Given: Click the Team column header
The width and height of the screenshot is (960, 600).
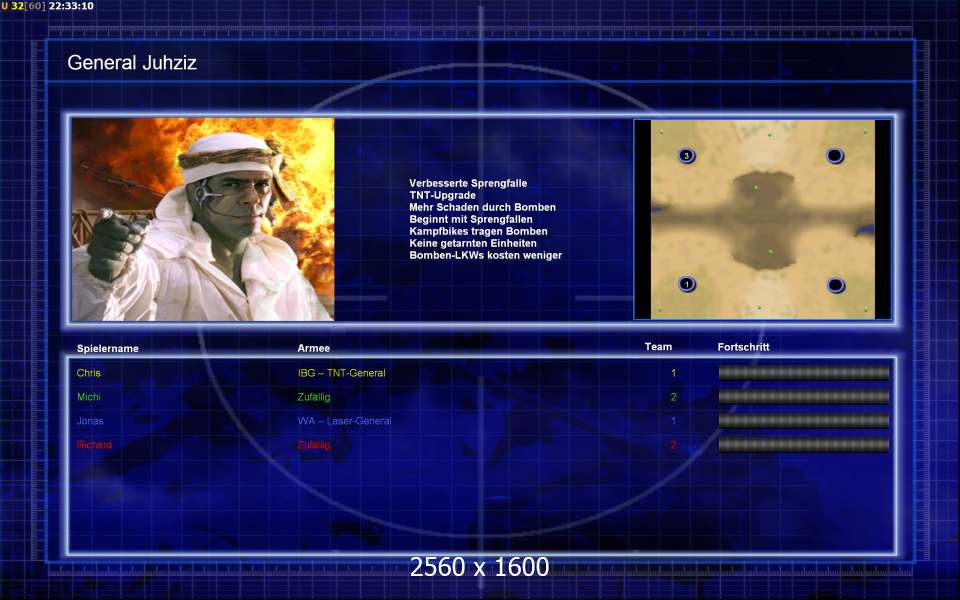Looking at the screenshot, I should coord(658,347).
